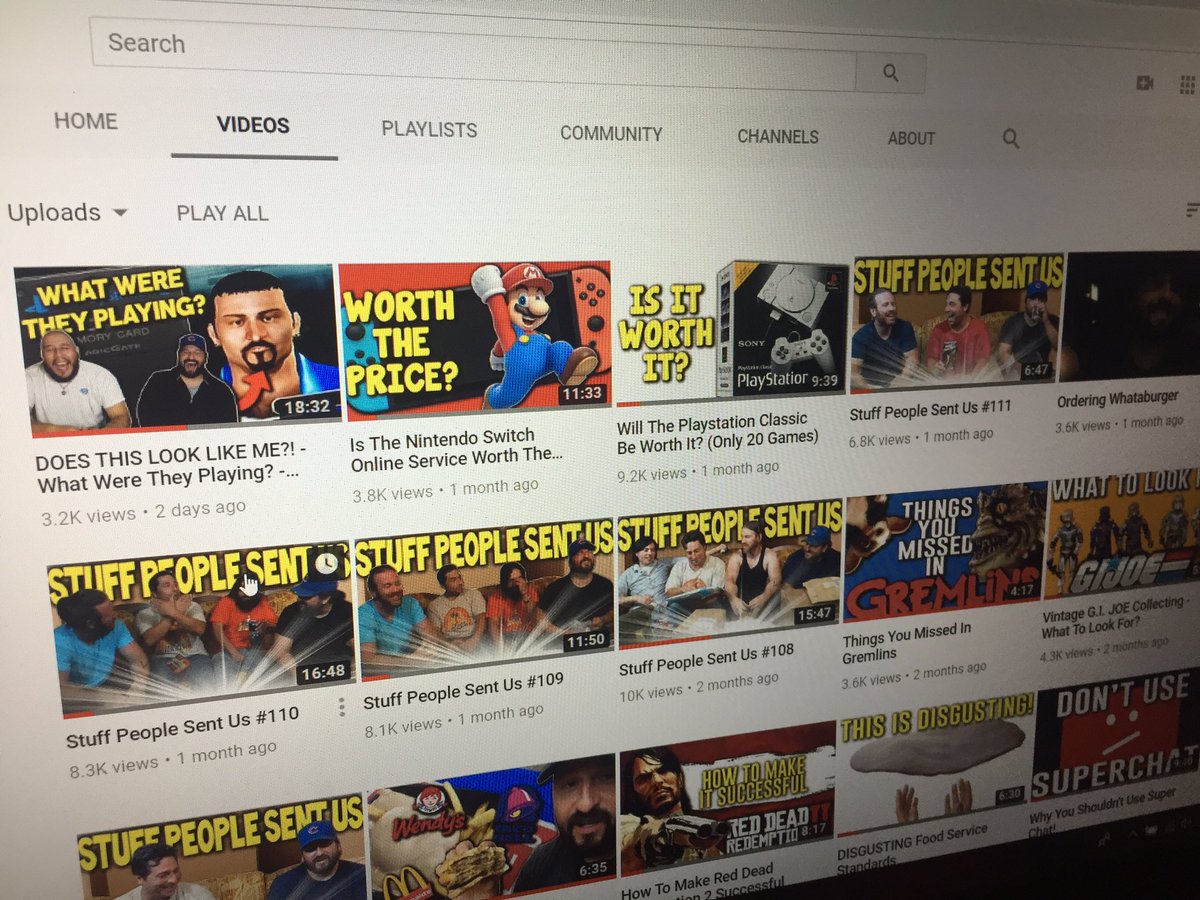The width and height of the screenshot is (1200, 900).
Task: Click the 'Stuff People Sent Us #109' title
Action: coord(463,691)
